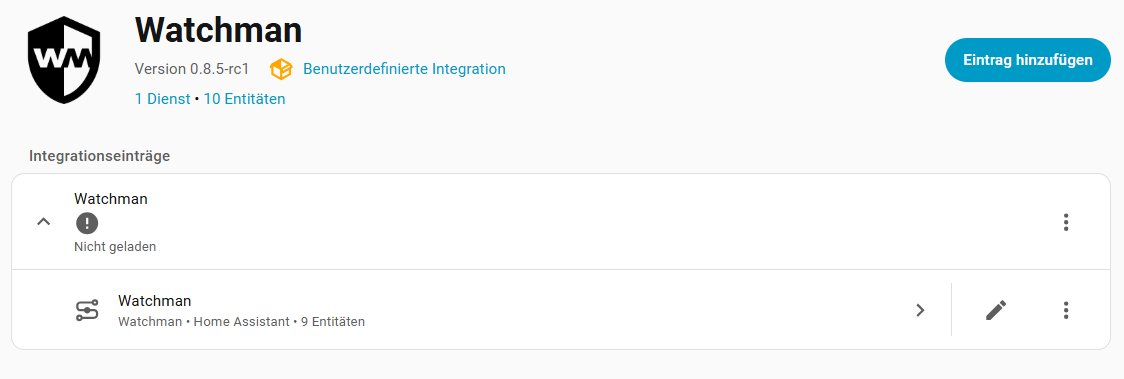Click the pencil edit icon for Watchman device
1124x379 pixels.
(x=996, y=310)
